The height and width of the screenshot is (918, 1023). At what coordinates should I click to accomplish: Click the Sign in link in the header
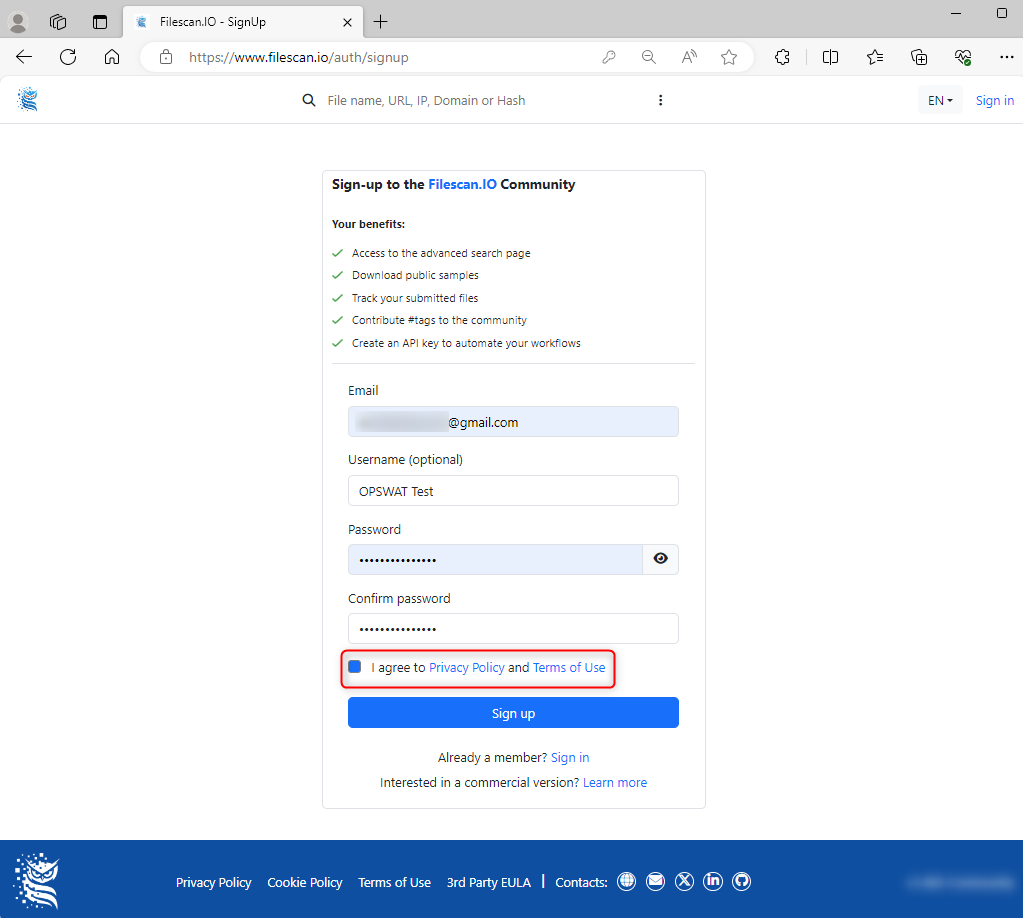994,100
